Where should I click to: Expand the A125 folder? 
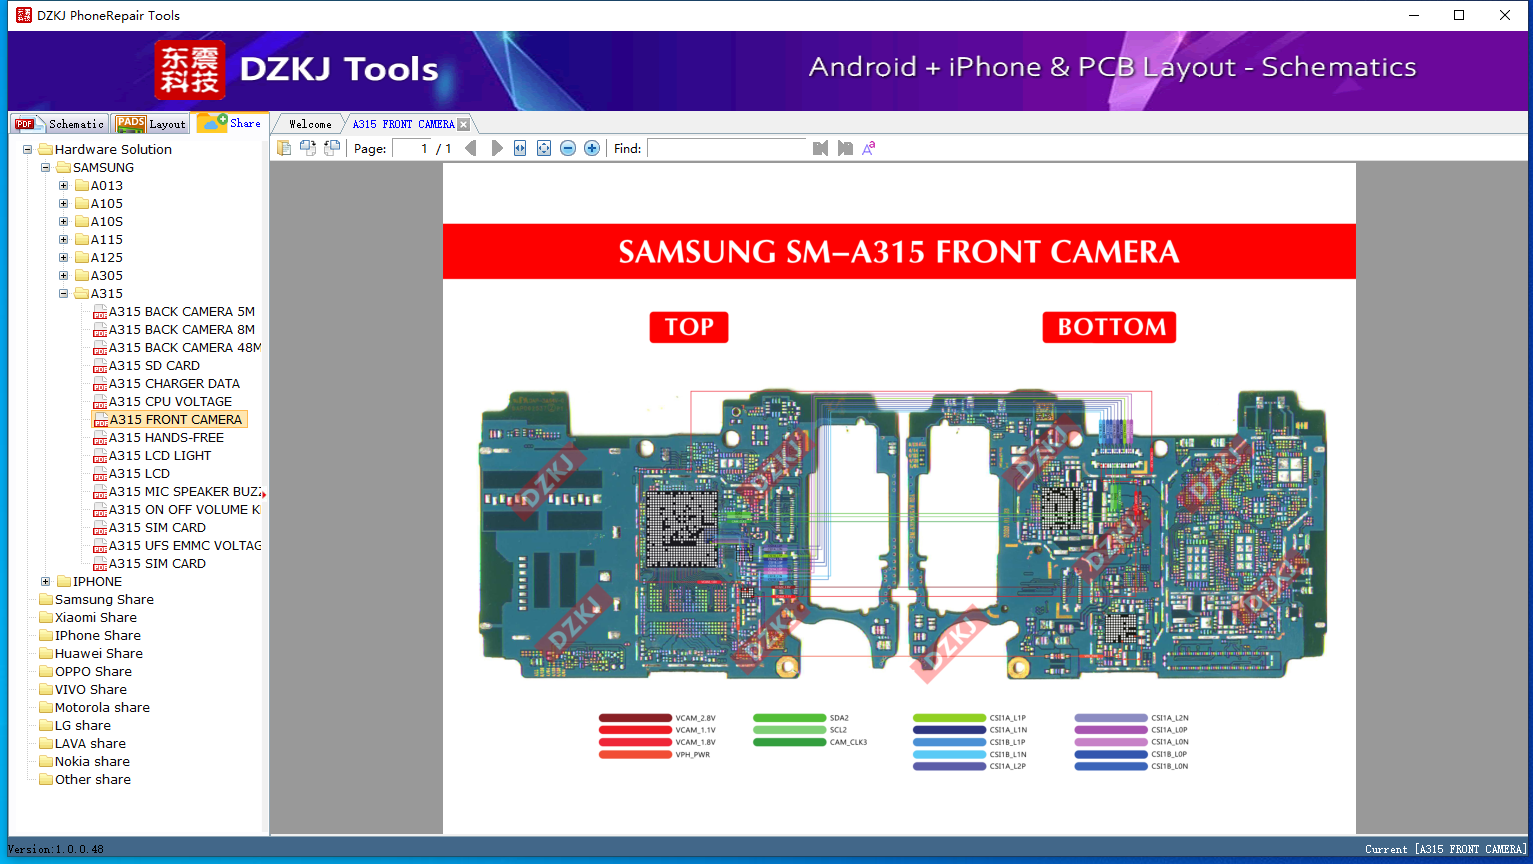click(64, 258)
